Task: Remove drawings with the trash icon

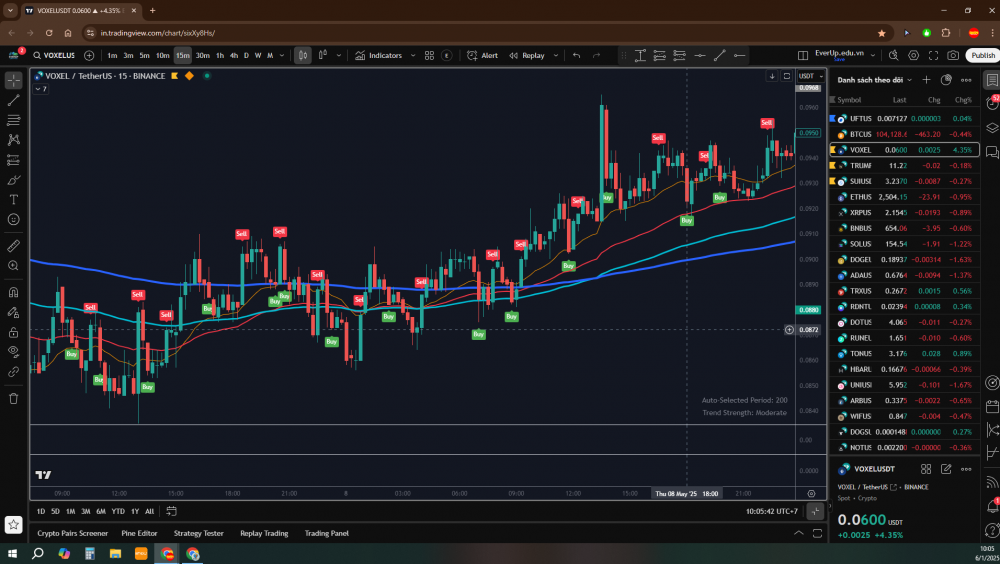Action: [13, 399]
